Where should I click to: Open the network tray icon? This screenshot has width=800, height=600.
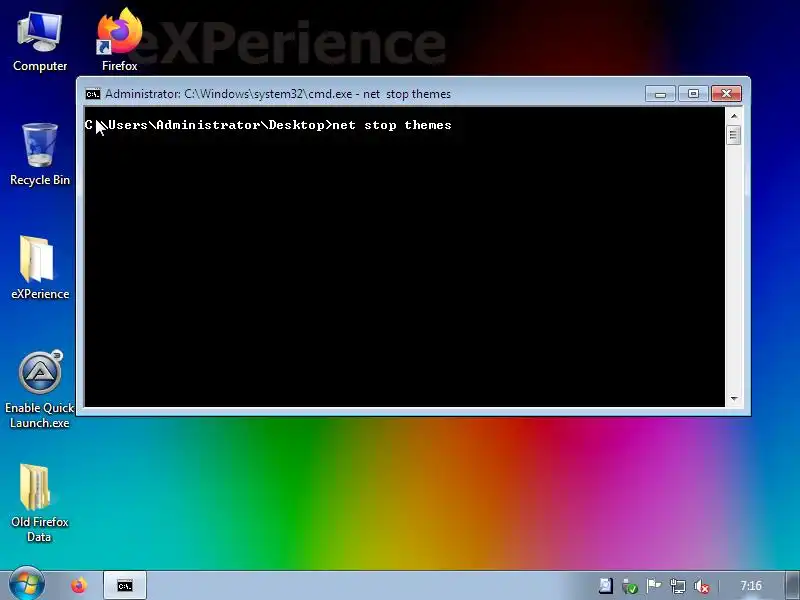(678, 586)
